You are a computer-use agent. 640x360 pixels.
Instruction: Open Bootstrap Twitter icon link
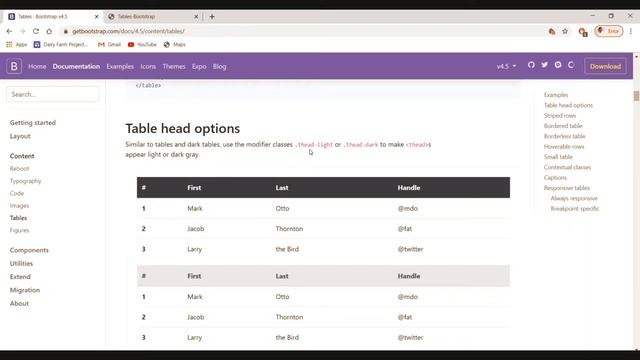[544, 65]
